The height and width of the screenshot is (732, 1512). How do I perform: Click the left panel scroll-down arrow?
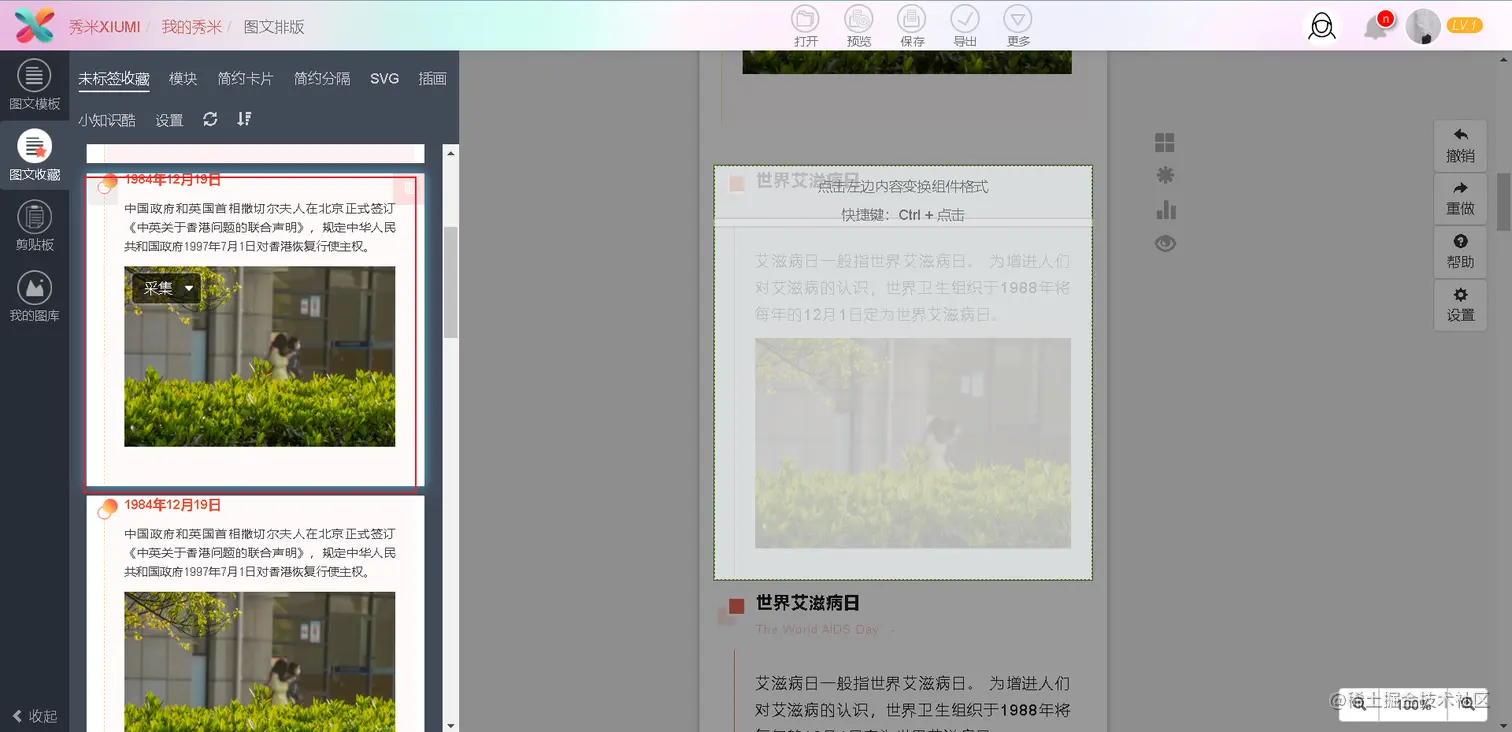coord(451,725)
